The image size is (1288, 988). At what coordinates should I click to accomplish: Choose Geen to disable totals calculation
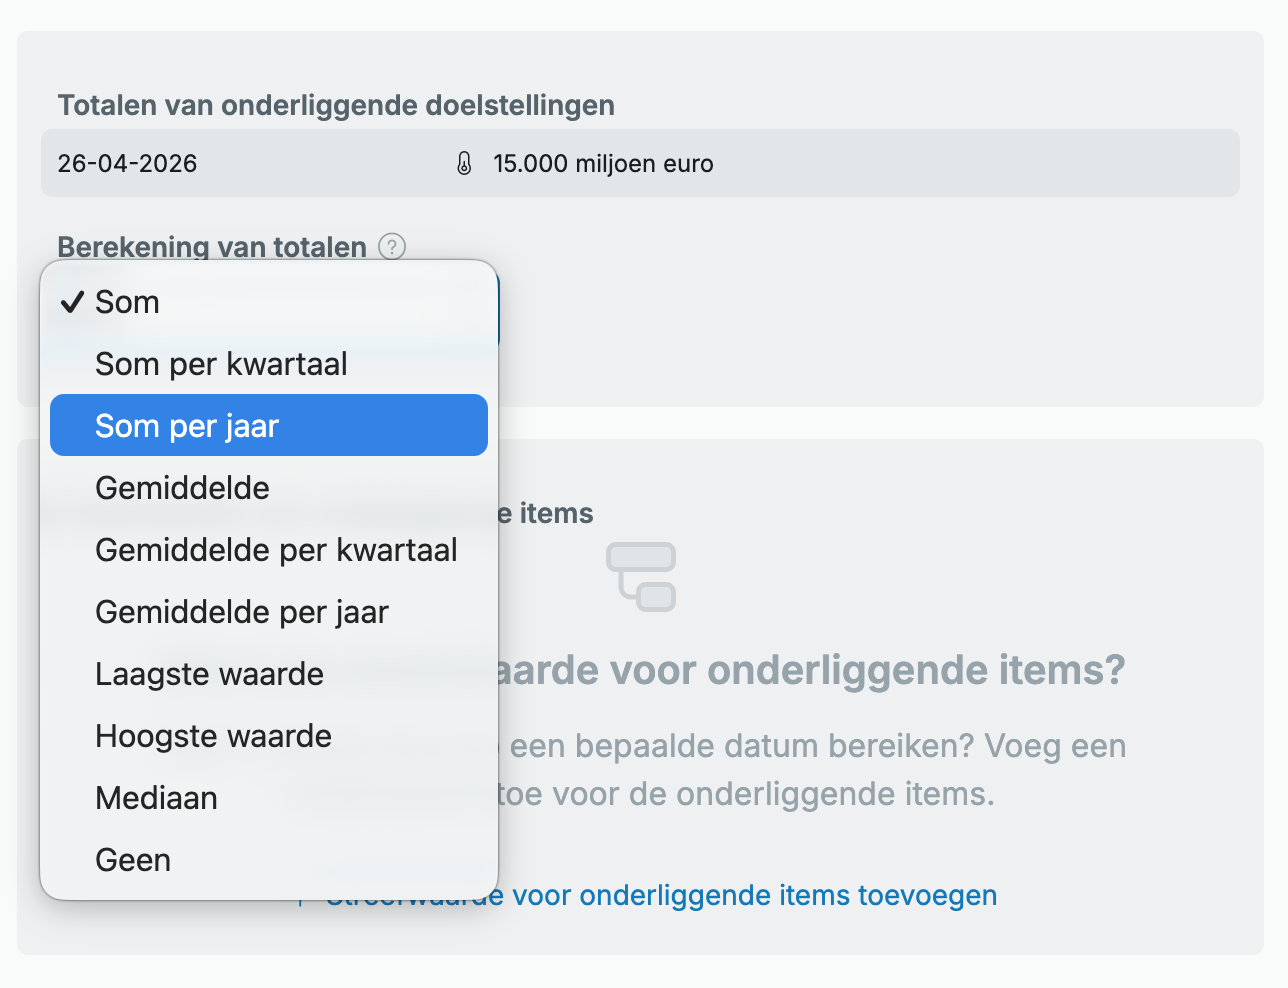tap(133, 860)
